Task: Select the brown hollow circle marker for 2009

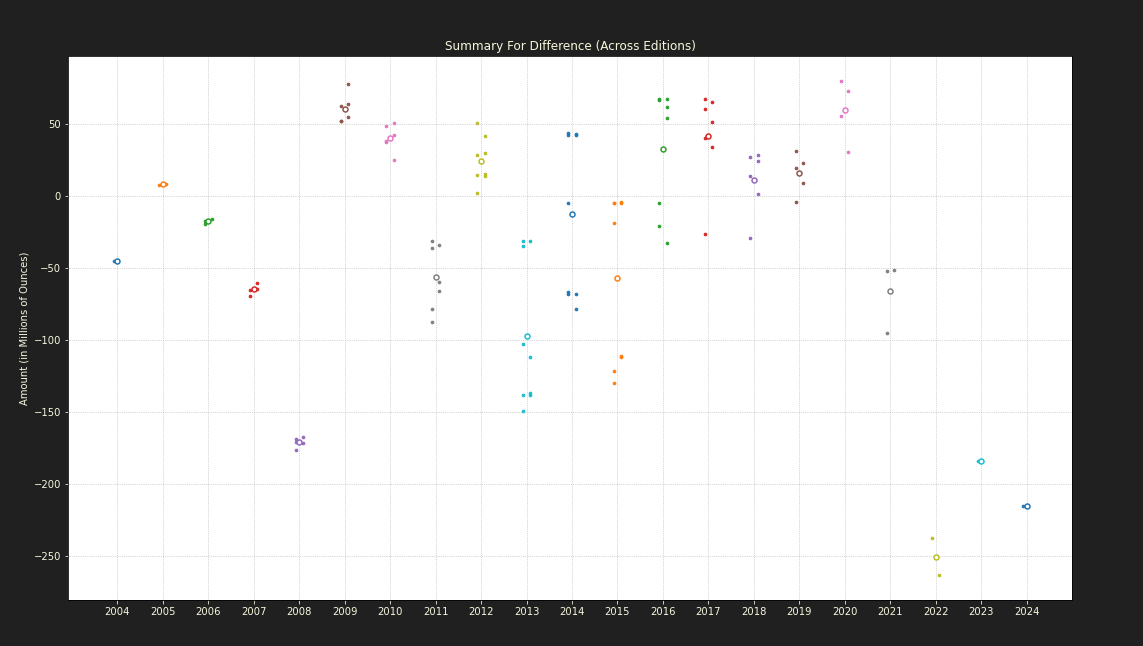Action: click(x=346, y=109)
